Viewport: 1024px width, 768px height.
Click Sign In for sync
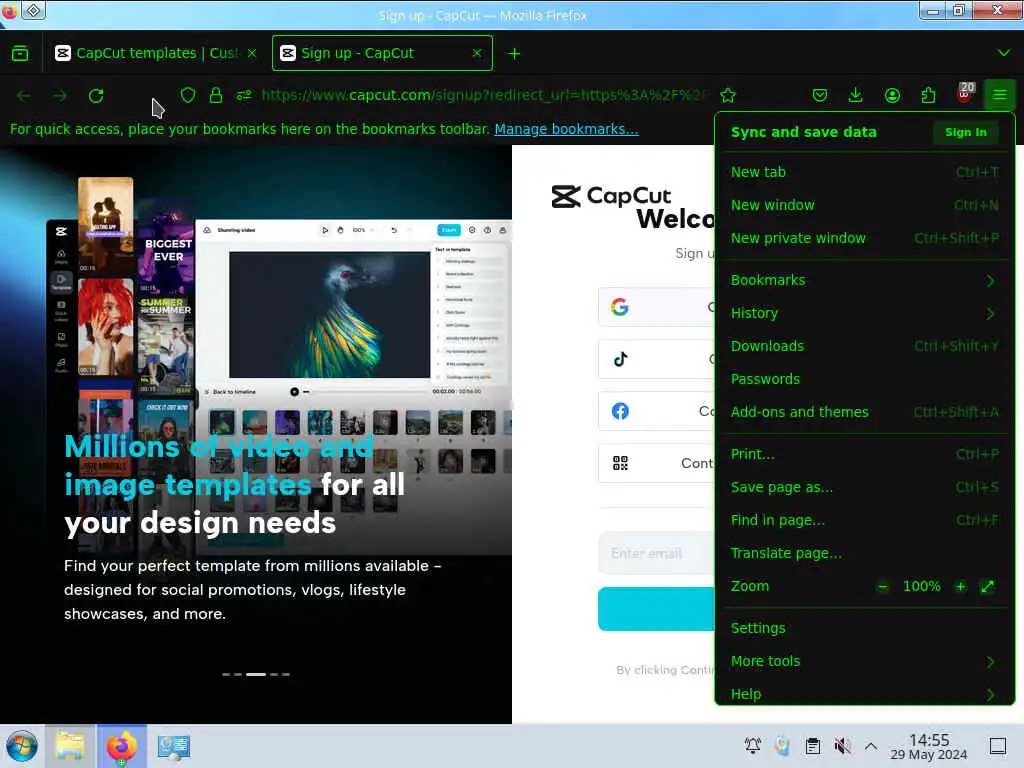(x=965, y=132)
